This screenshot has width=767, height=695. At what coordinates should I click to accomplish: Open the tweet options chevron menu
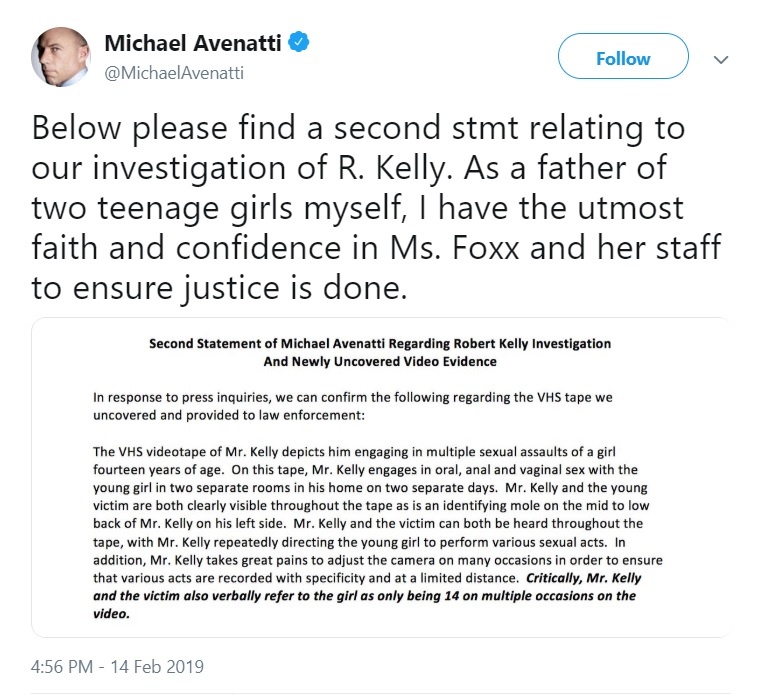point(720,59)
